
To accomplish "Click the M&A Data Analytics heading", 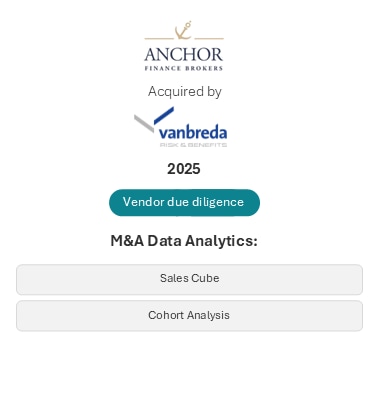I will point(184,241).
